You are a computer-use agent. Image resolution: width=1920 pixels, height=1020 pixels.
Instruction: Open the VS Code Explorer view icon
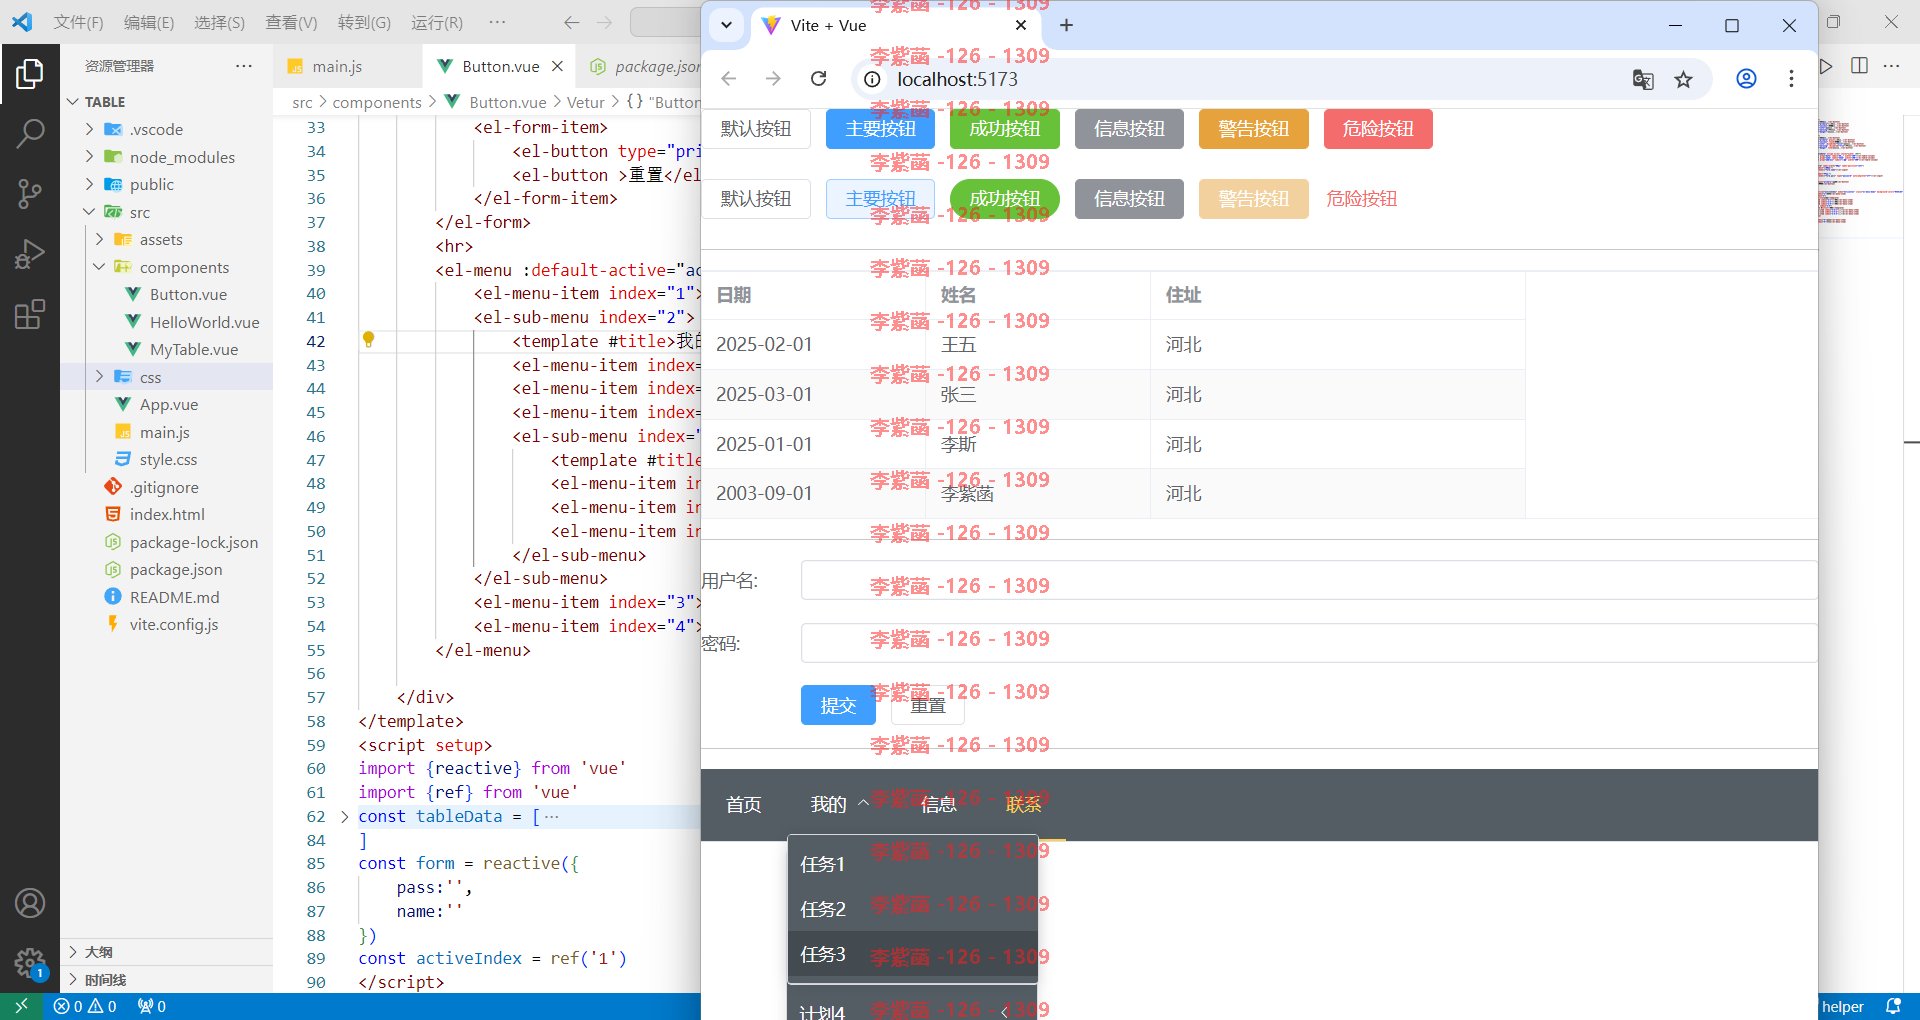pyautogui.click(x=30, y=73)
